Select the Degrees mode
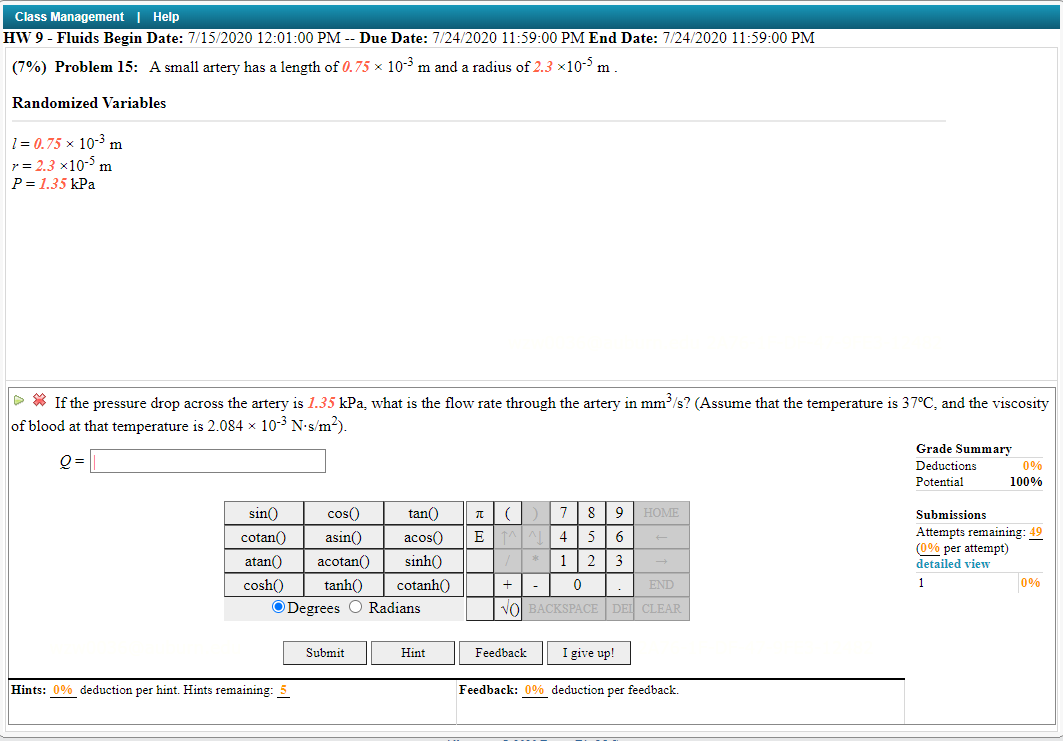Screen dimensions: 1063x741 (x=278, y=606)
